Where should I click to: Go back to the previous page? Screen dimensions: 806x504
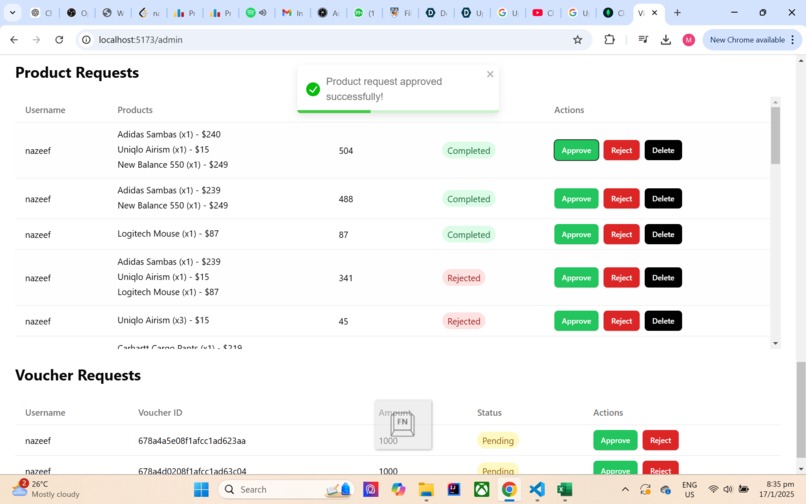coord(14,40)
